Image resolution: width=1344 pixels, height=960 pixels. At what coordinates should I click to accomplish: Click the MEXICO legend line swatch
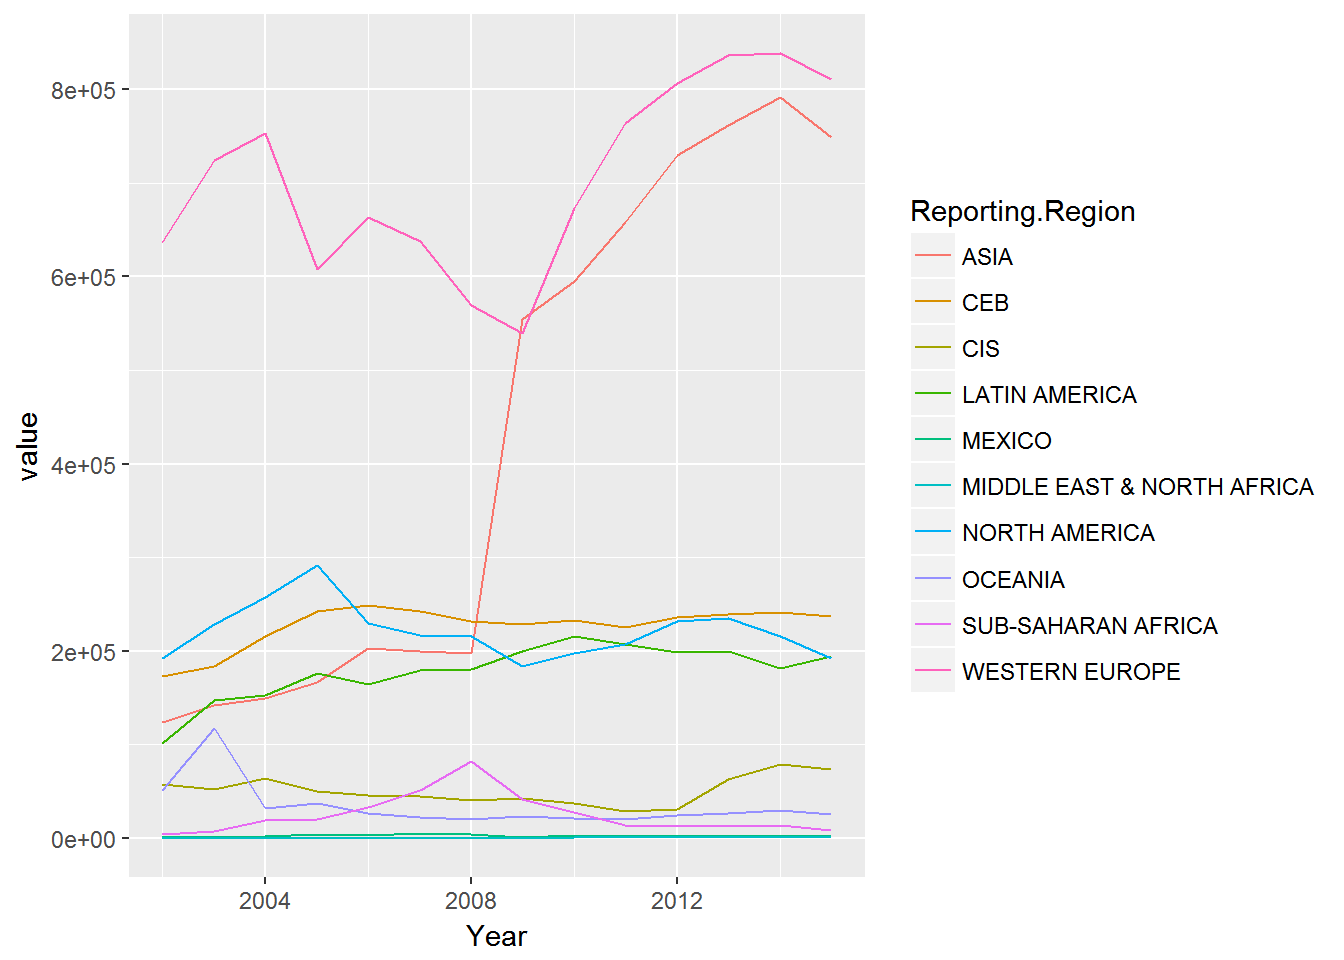click(x=932, y=441)
